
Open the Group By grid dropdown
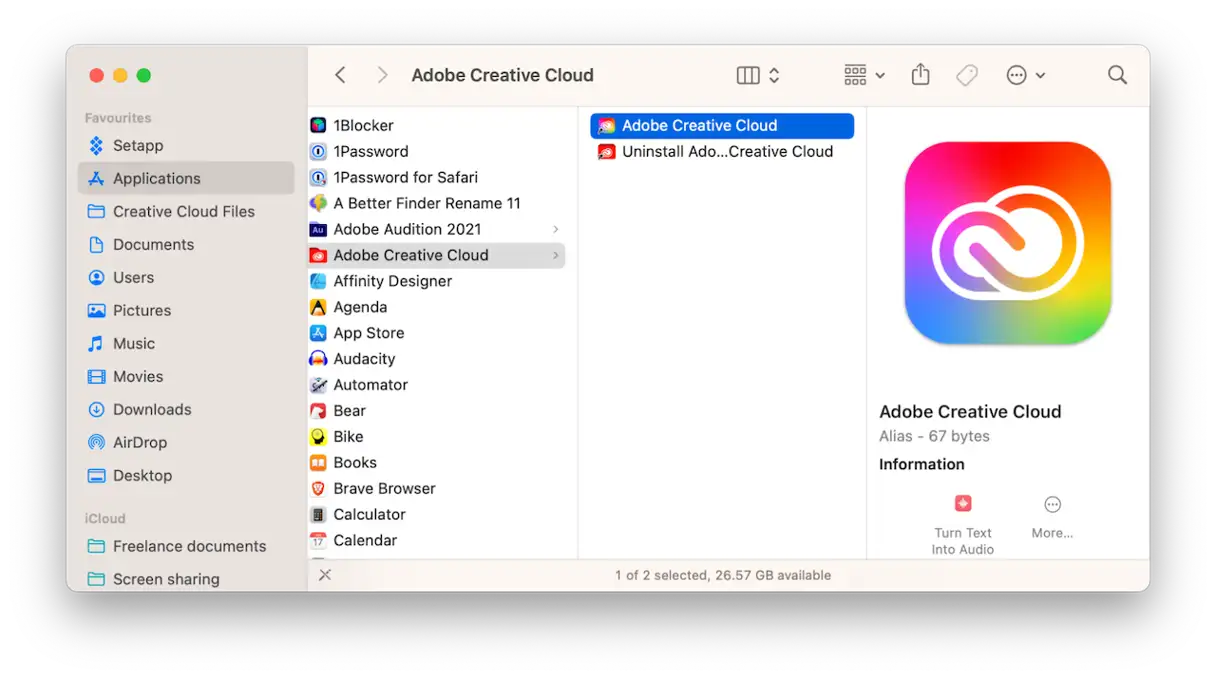(x=864, y=75)
